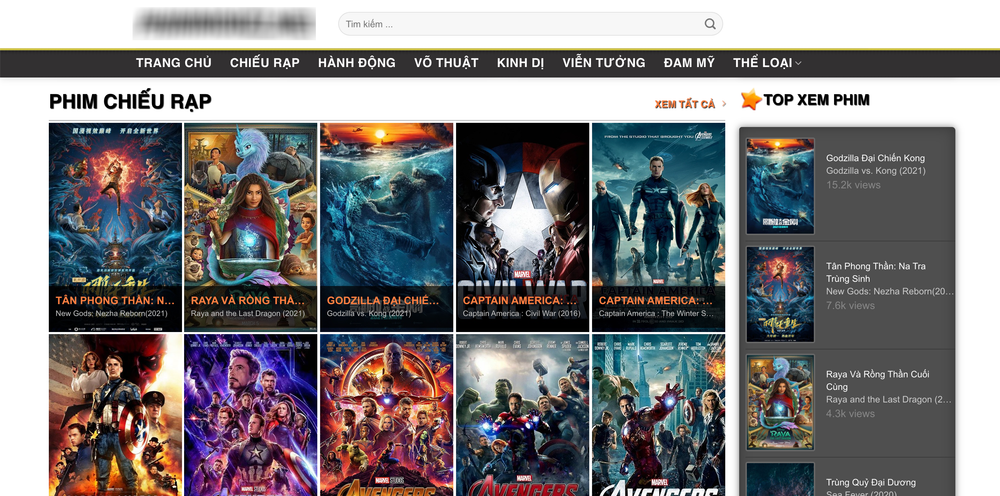1000x496 pixels.
Task: Click the 15.2k views text
Action: click(853, 185)
